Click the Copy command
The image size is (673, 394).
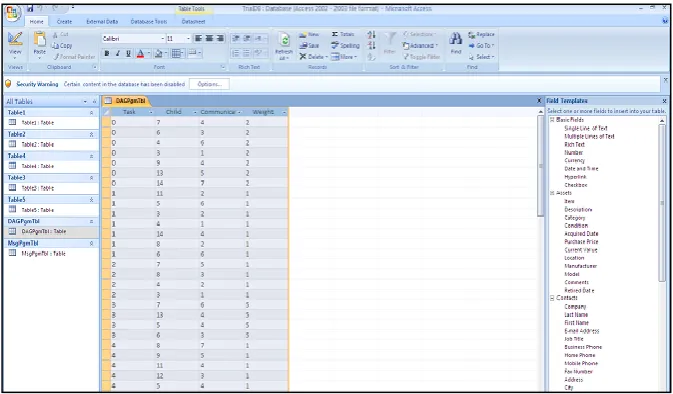[x=63, y=45]
